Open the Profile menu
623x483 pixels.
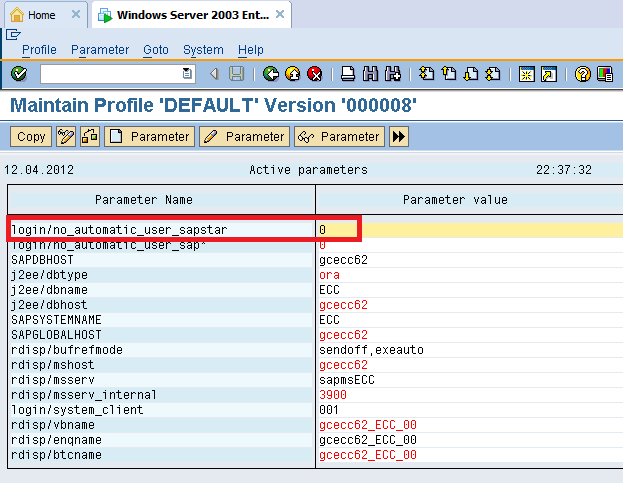pyautogui.click(x=39, y=50)
